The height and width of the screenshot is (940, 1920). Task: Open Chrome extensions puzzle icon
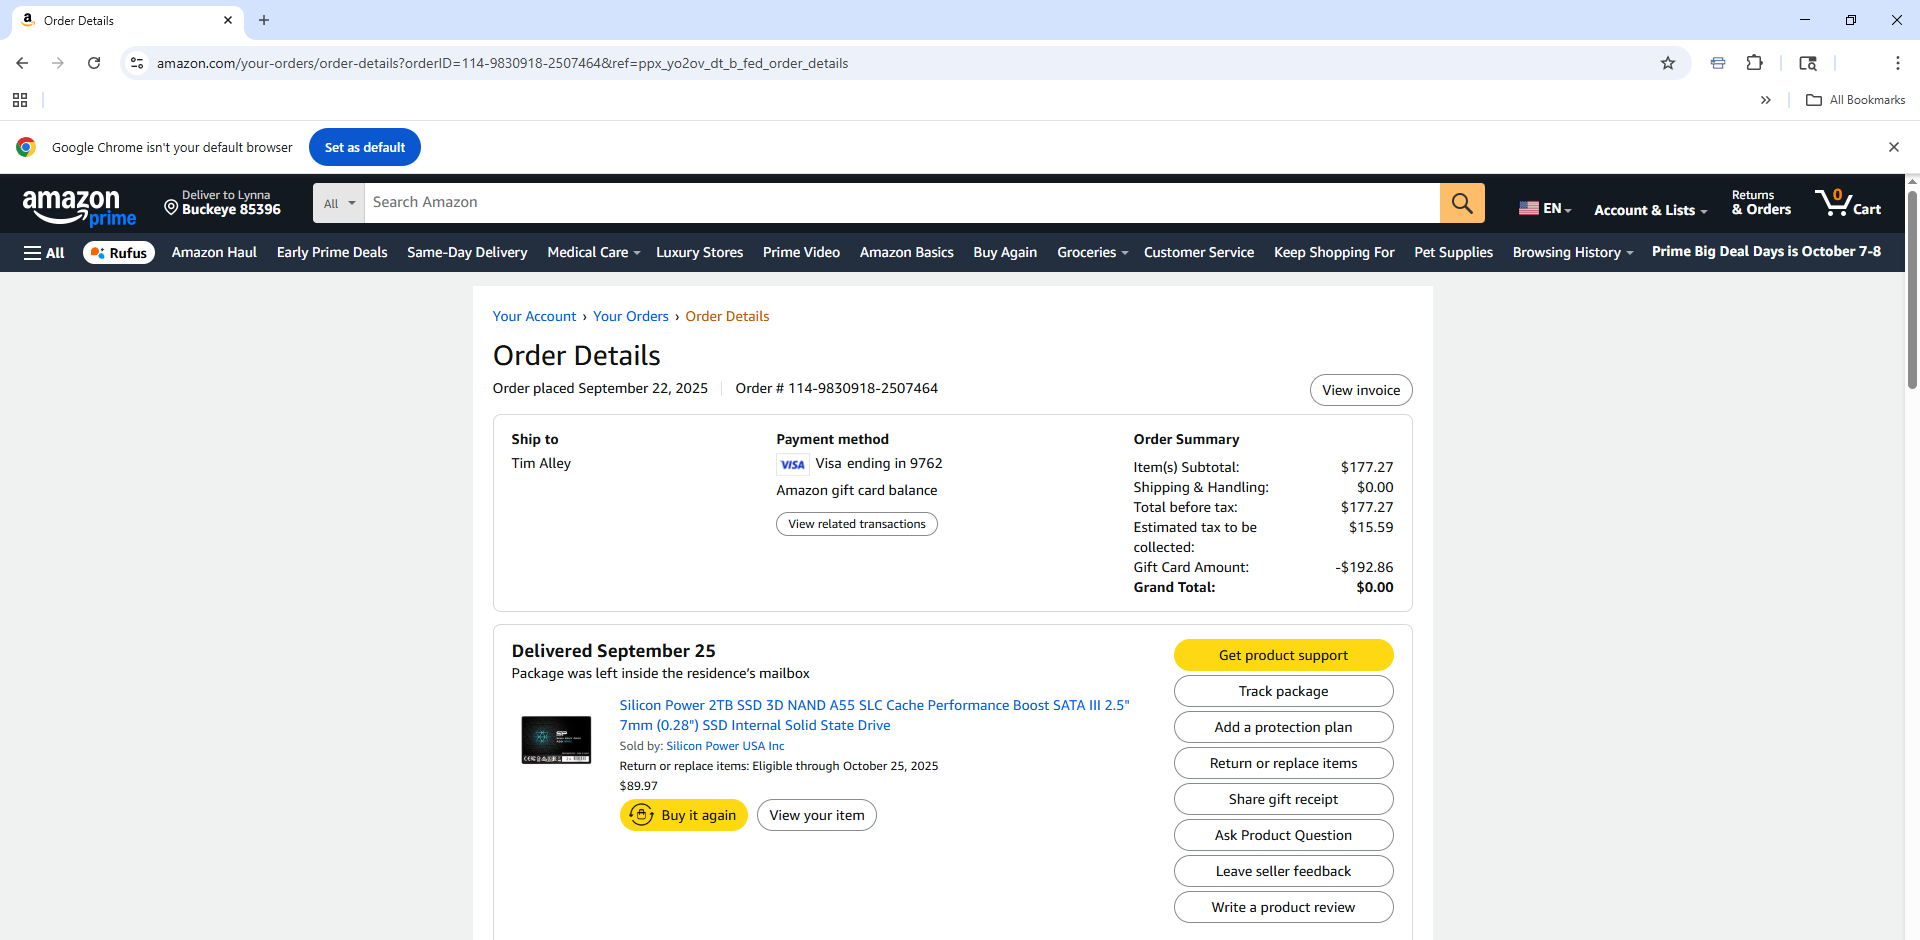[x=1754, y=63]
